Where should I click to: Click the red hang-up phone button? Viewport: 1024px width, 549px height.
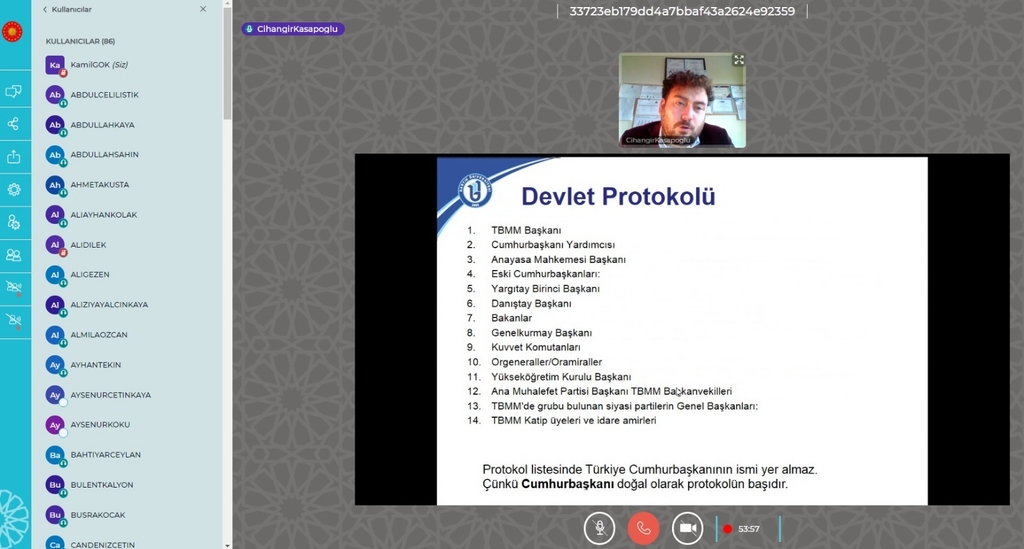pyautogui.click(x=643, y=528)
